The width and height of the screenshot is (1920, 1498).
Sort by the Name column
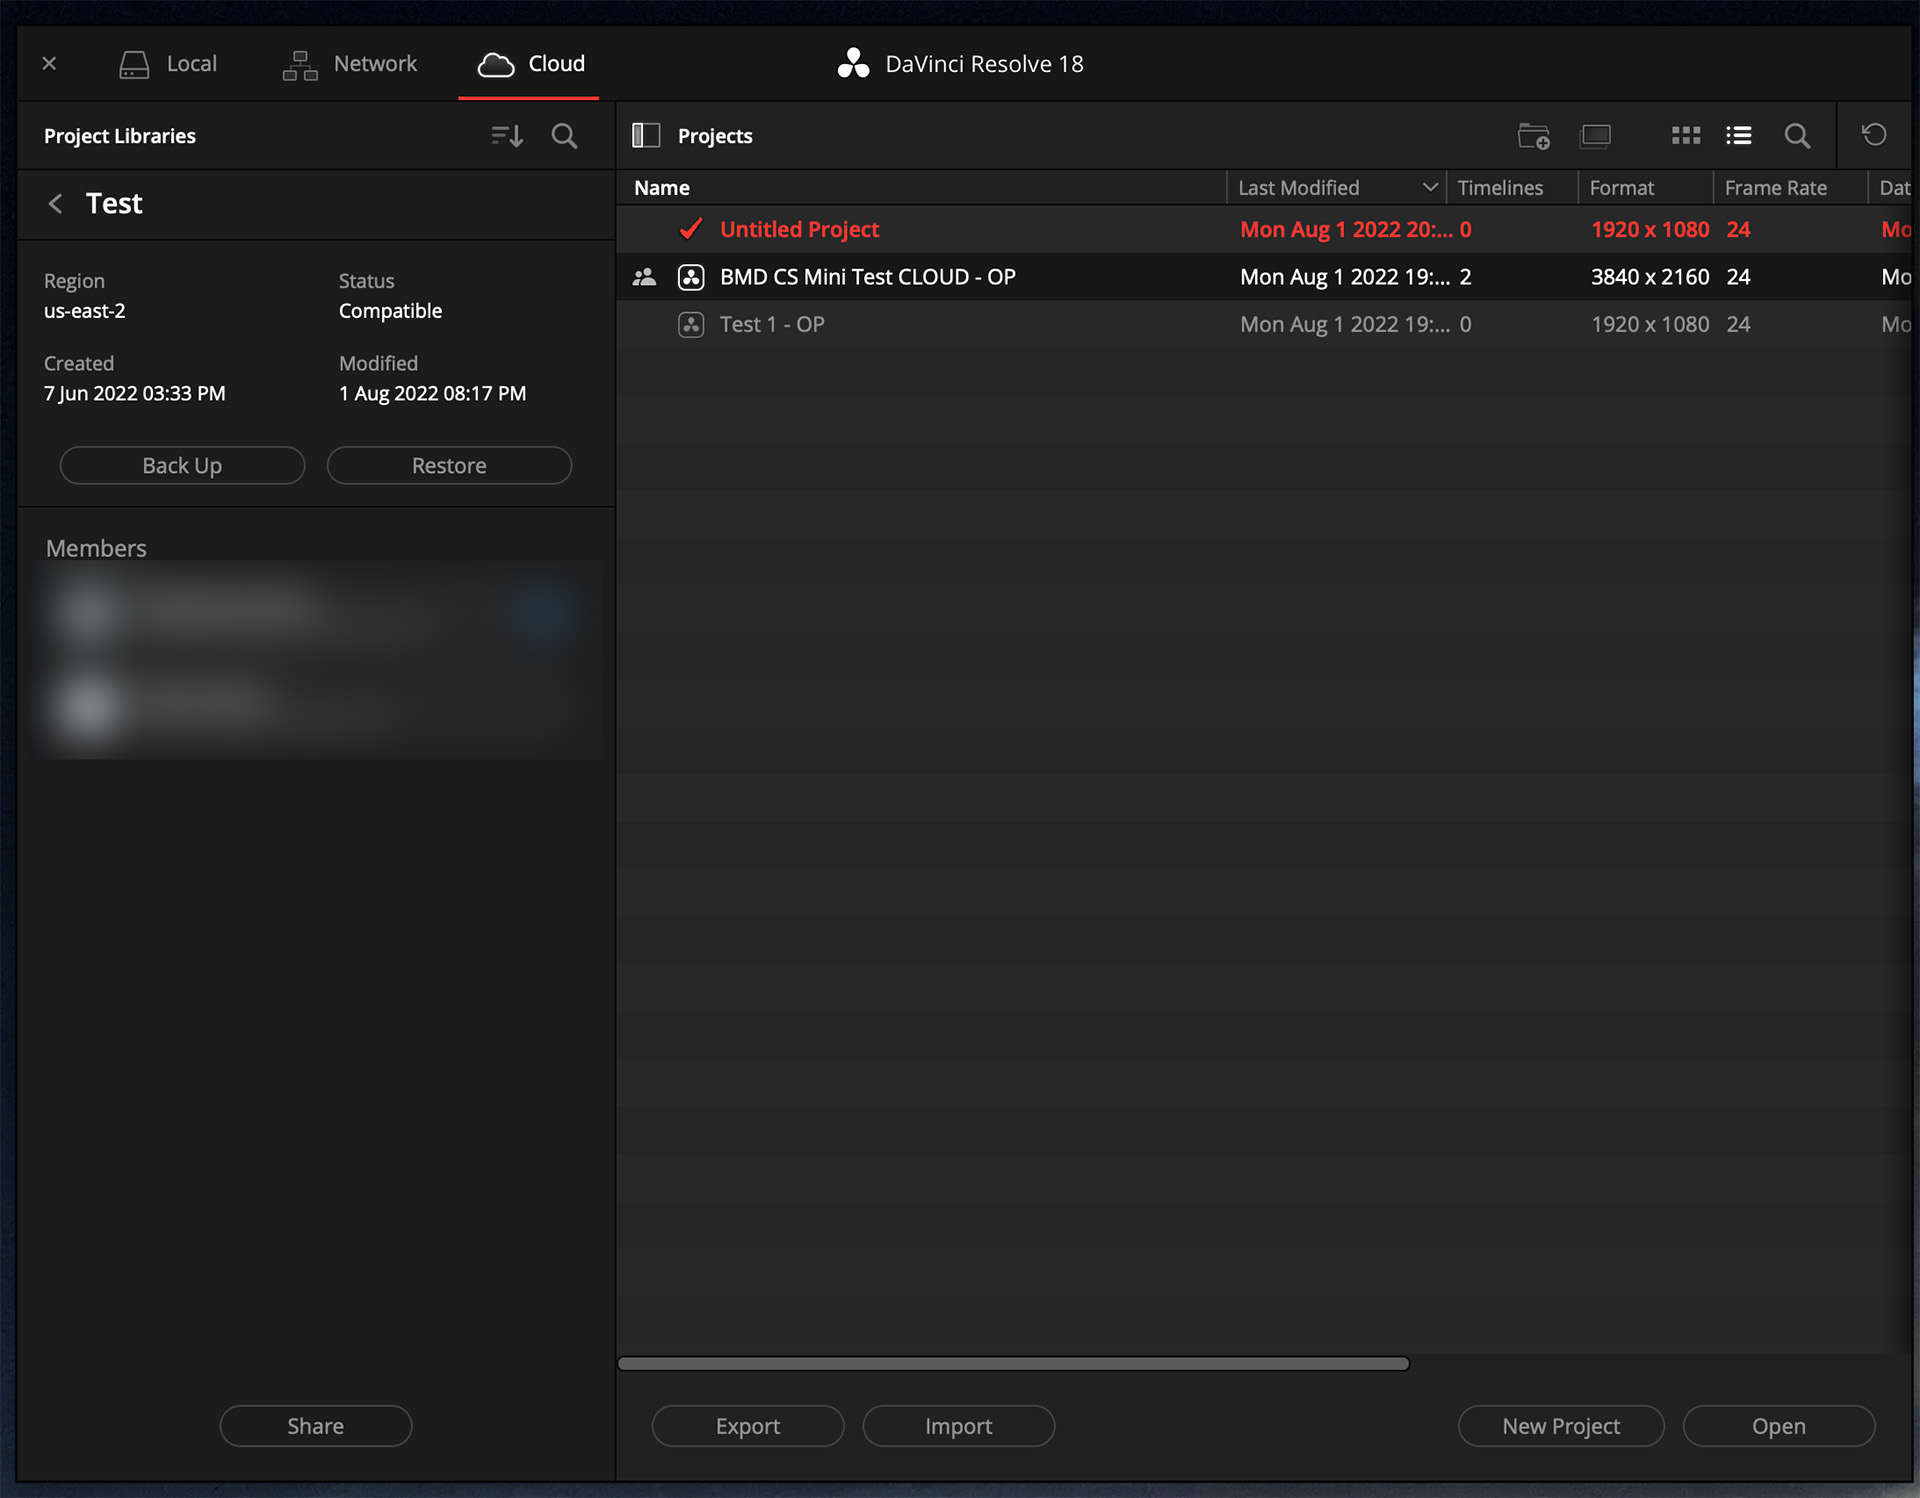tap(921, 188)
